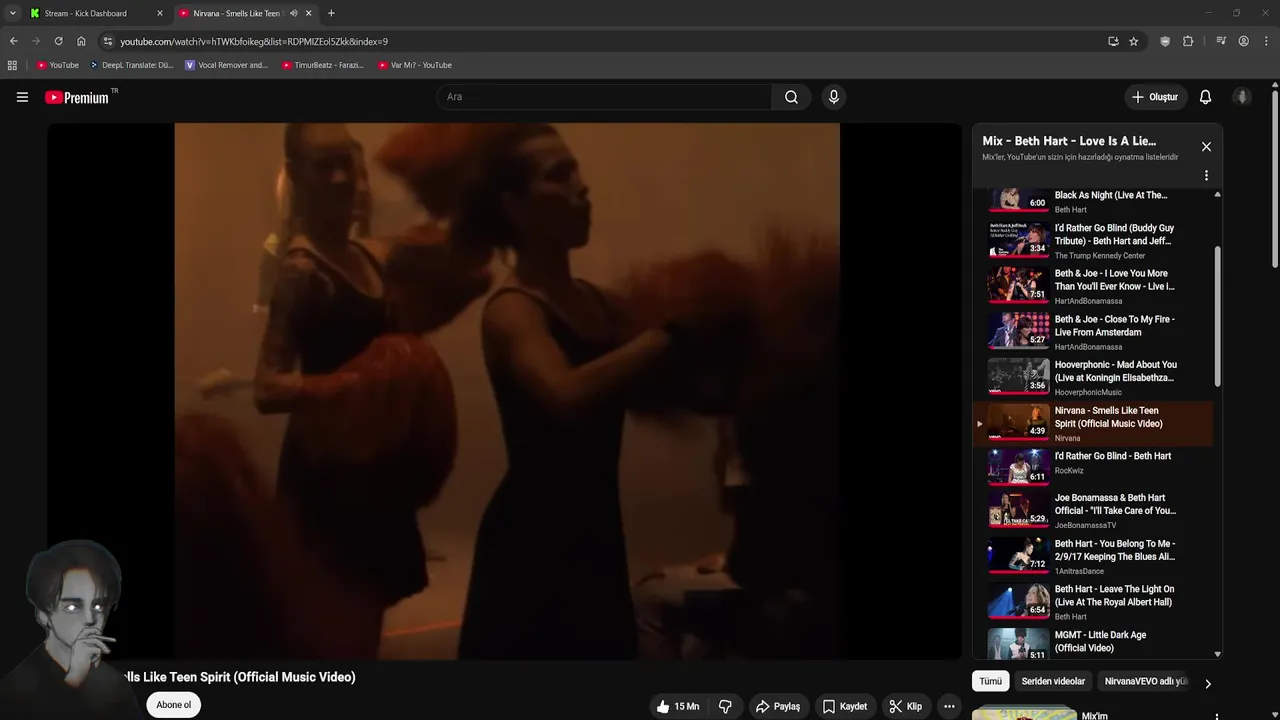Play Black As Night playlist item
The image size is (1280, 720).
pyautogui.click(x=1093, y=201)
